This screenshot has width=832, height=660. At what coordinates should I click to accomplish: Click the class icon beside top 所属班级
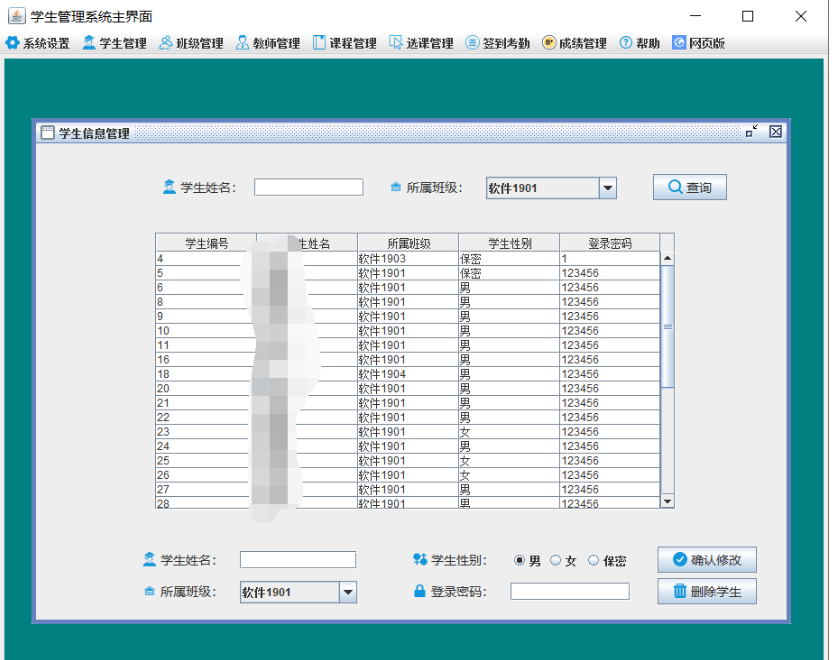point(395,187)
